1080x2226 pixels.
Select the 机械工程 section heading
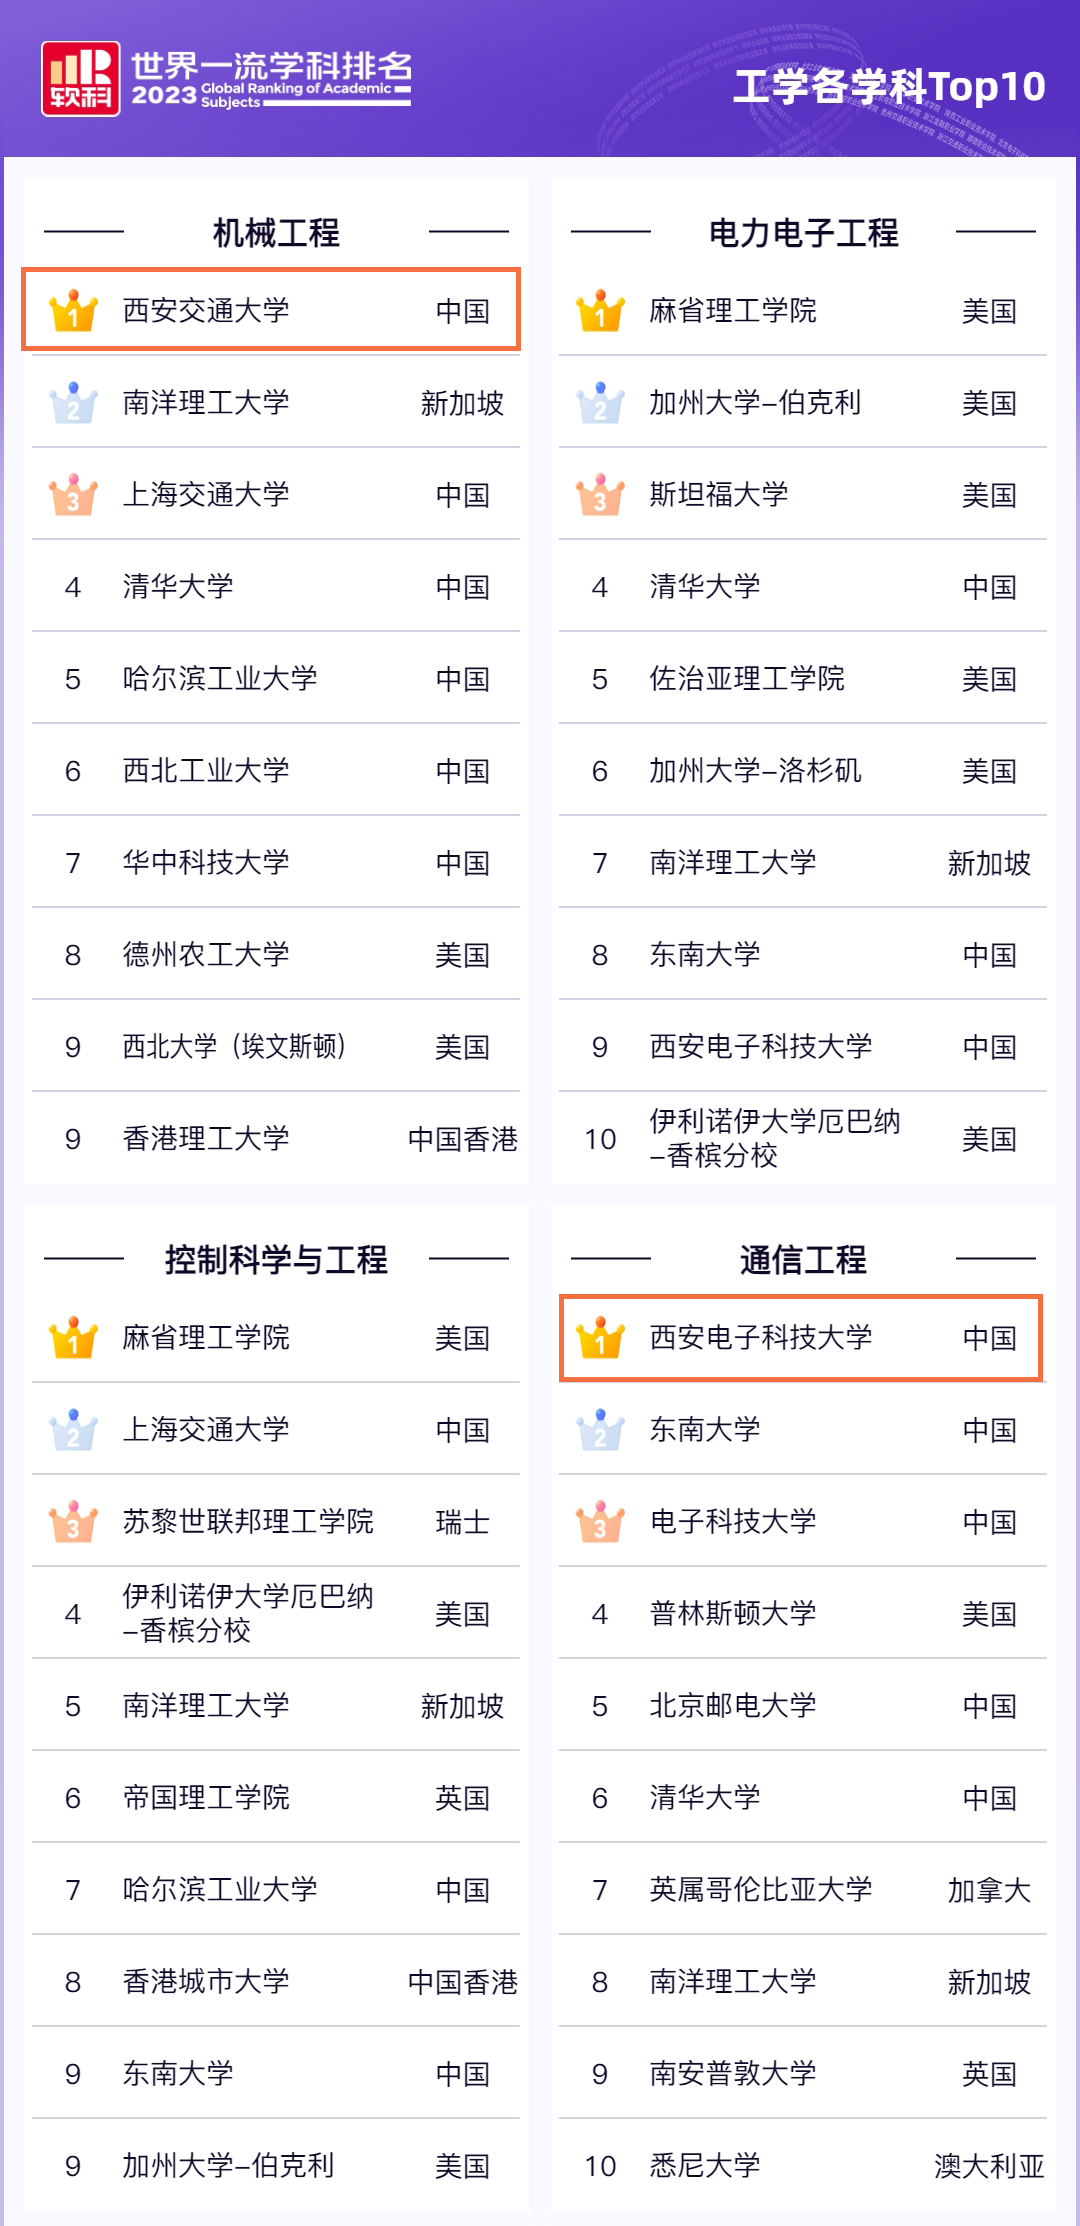276,232
